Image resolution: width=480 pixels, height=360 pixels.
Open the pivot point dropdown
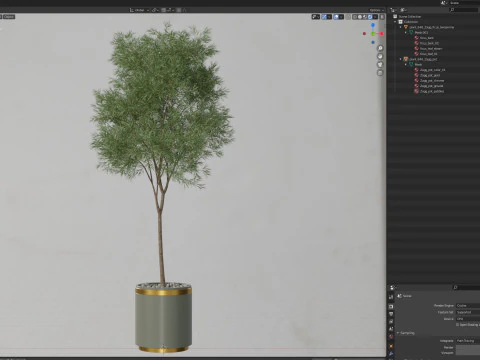(155, 10)
